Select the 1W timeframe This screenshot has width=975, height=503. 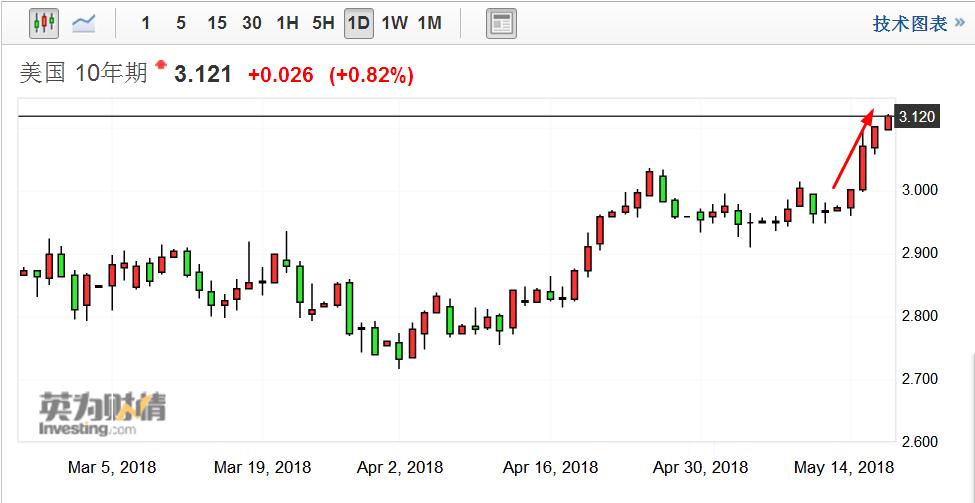(395, 24)
